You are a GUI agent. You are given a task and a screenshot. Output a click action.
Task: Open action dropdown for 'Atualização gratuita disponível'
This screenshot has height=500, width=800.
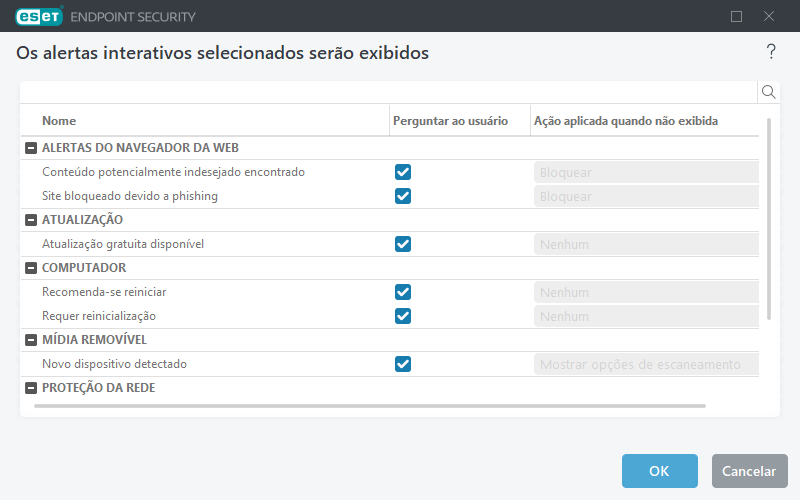646,244
